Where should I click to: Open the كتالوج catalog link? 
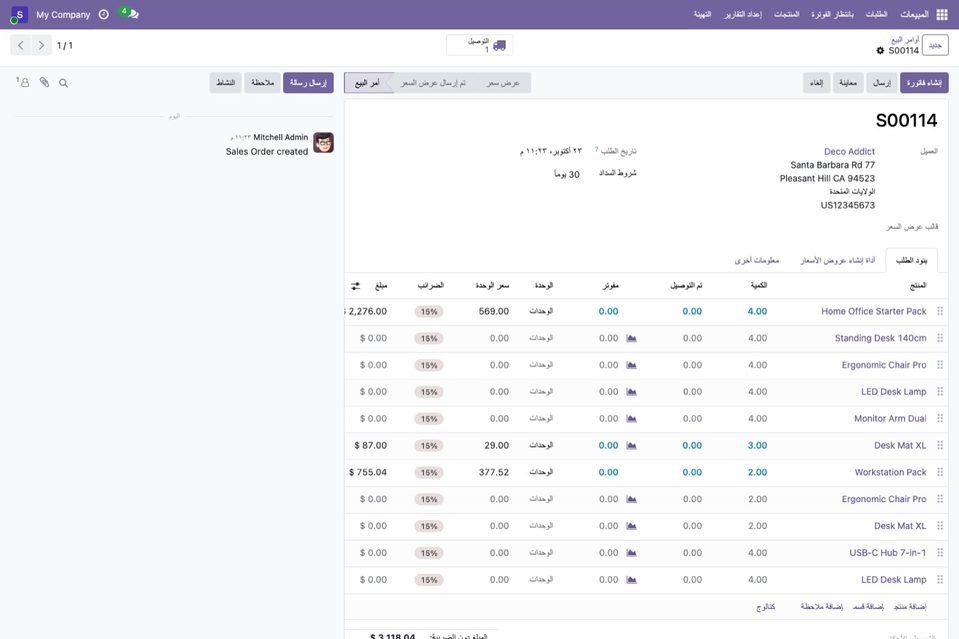766,607
